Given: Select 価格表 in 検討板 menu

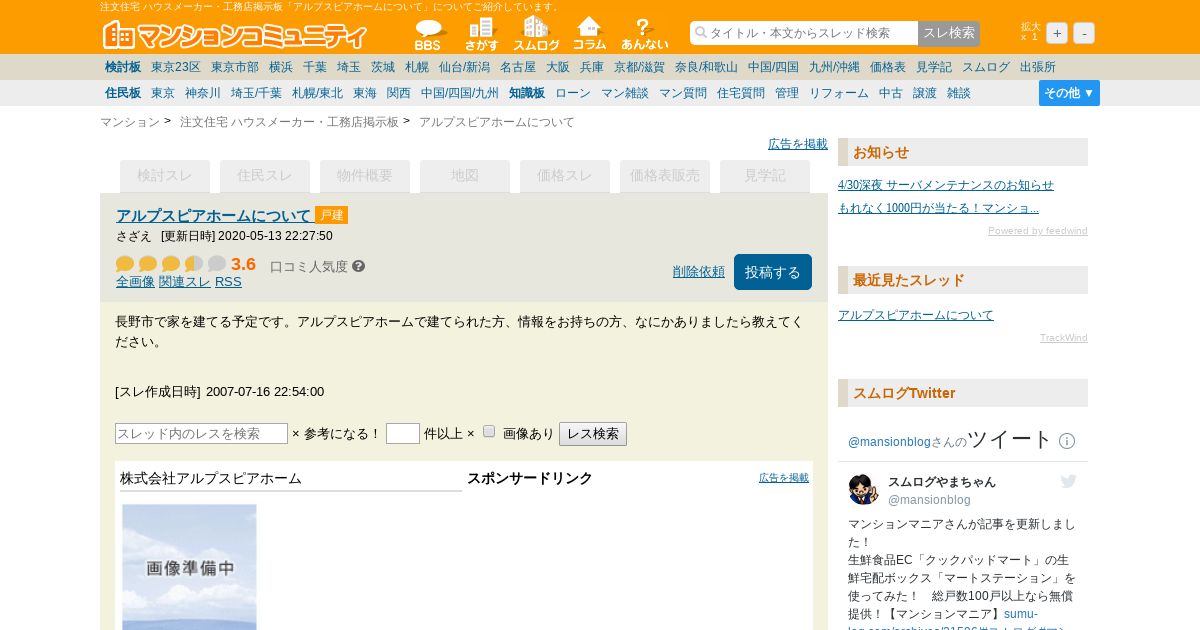Looking at the screenshot, I should (888, 67).
